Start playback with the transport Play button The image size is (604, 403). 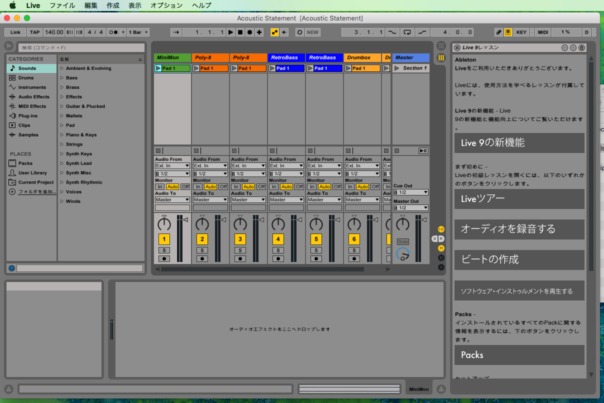click(x=231, y=32)
